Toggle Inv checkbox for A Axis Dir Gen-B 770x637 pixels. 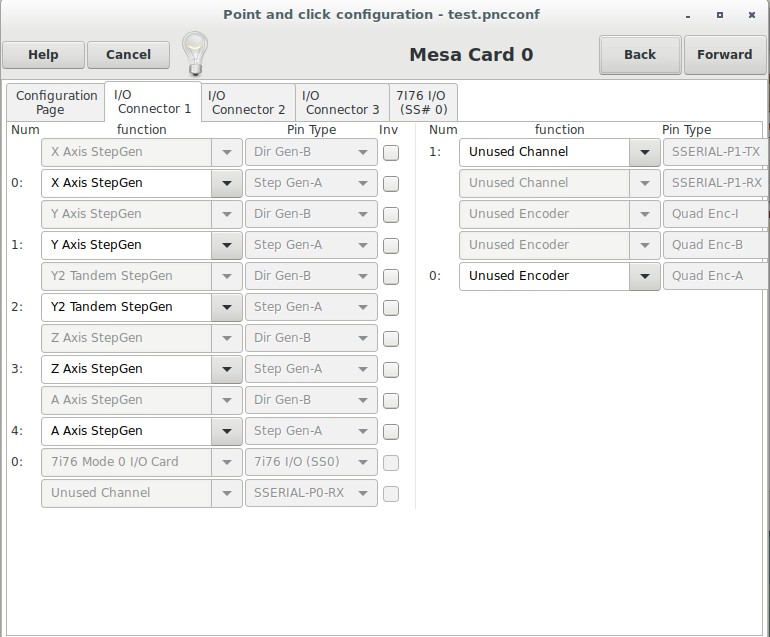tap(391, 400)
